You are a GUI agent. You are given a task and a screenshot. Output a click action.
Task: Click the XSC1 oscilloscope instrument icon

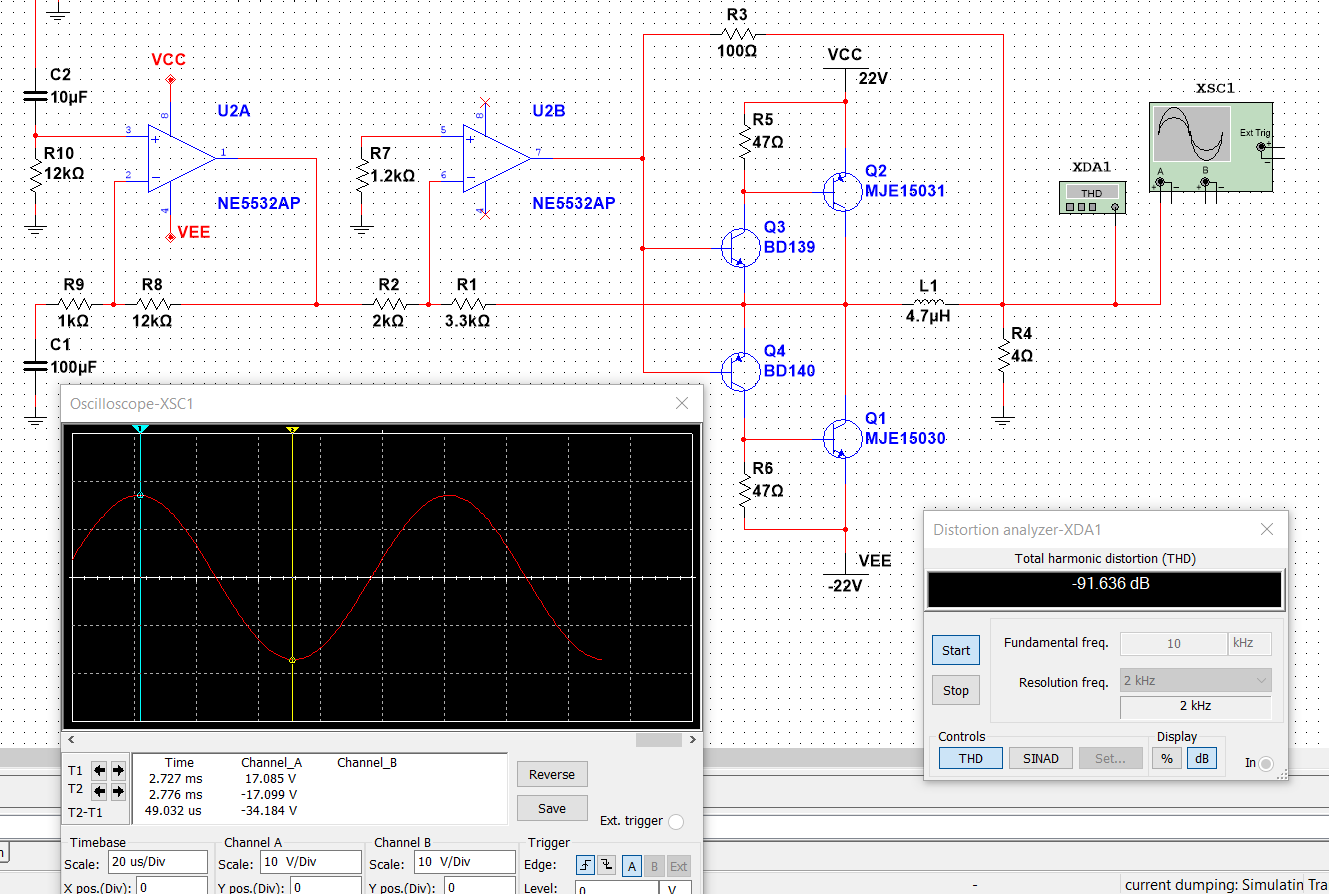(1210, 147)
